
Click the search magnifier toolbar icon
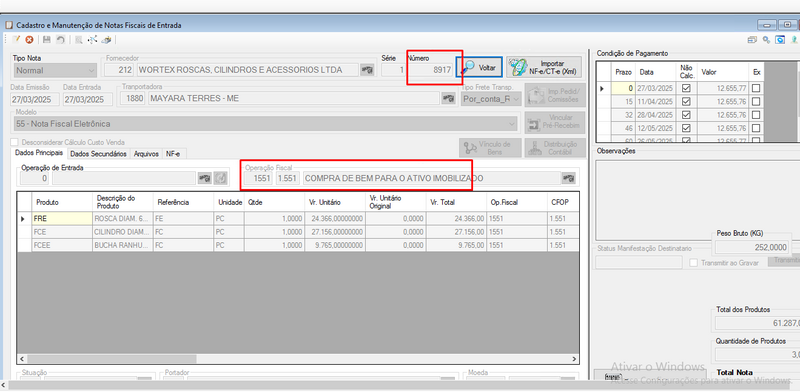point(79,39)
